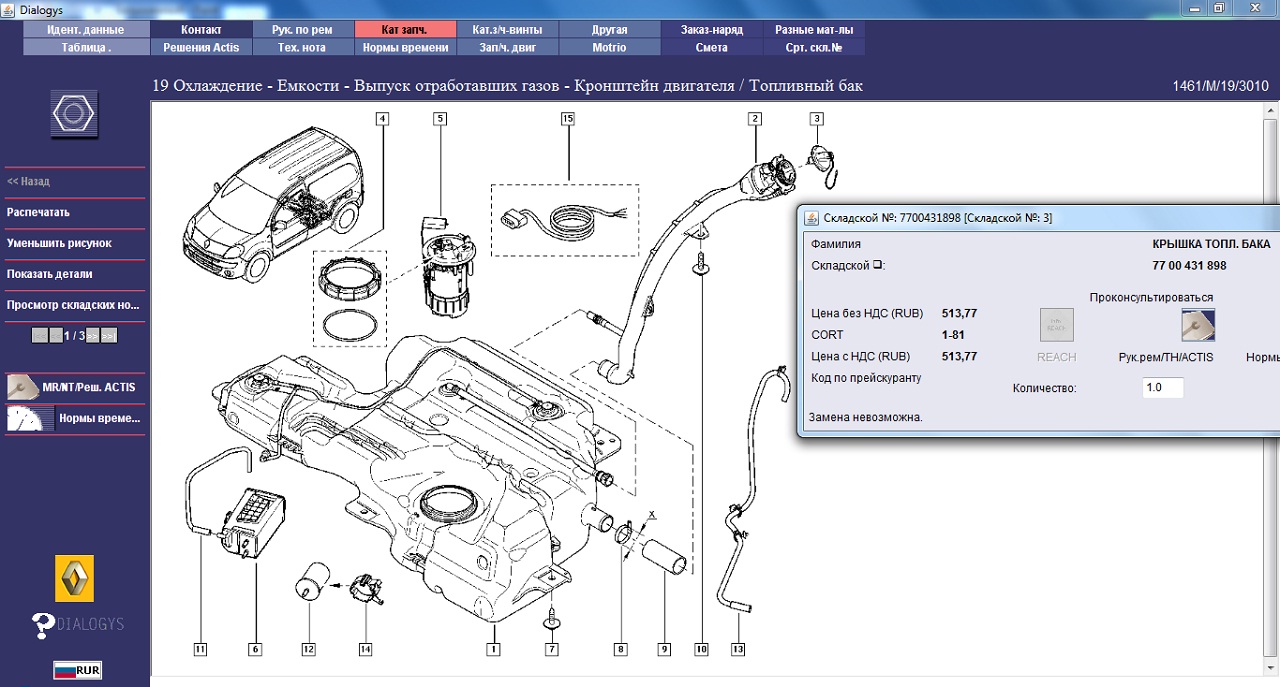The image size is (1280, 687).
Task: Go to first diagram page button
Action: tap(39, 336)
